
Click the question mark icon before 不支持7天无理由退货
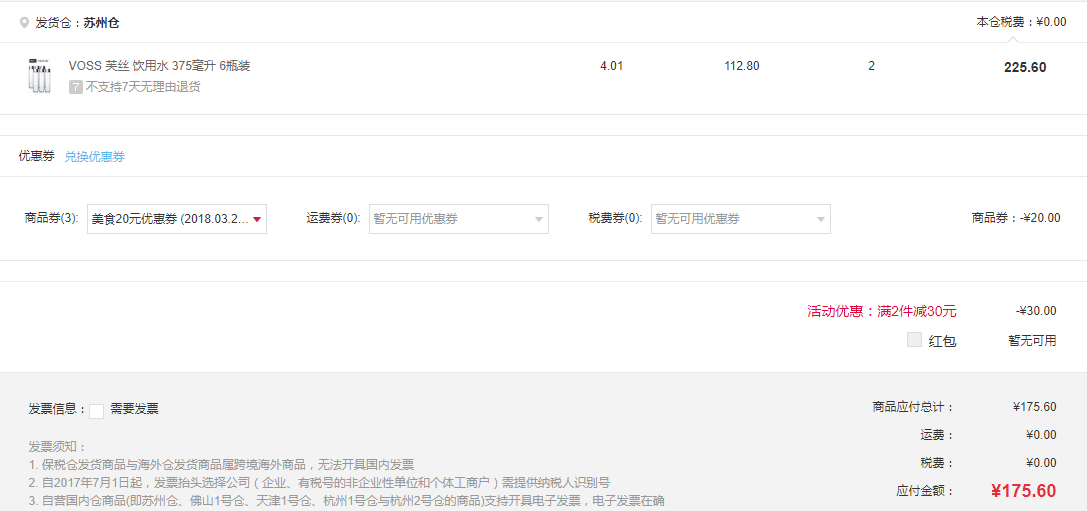coord(75,87)
